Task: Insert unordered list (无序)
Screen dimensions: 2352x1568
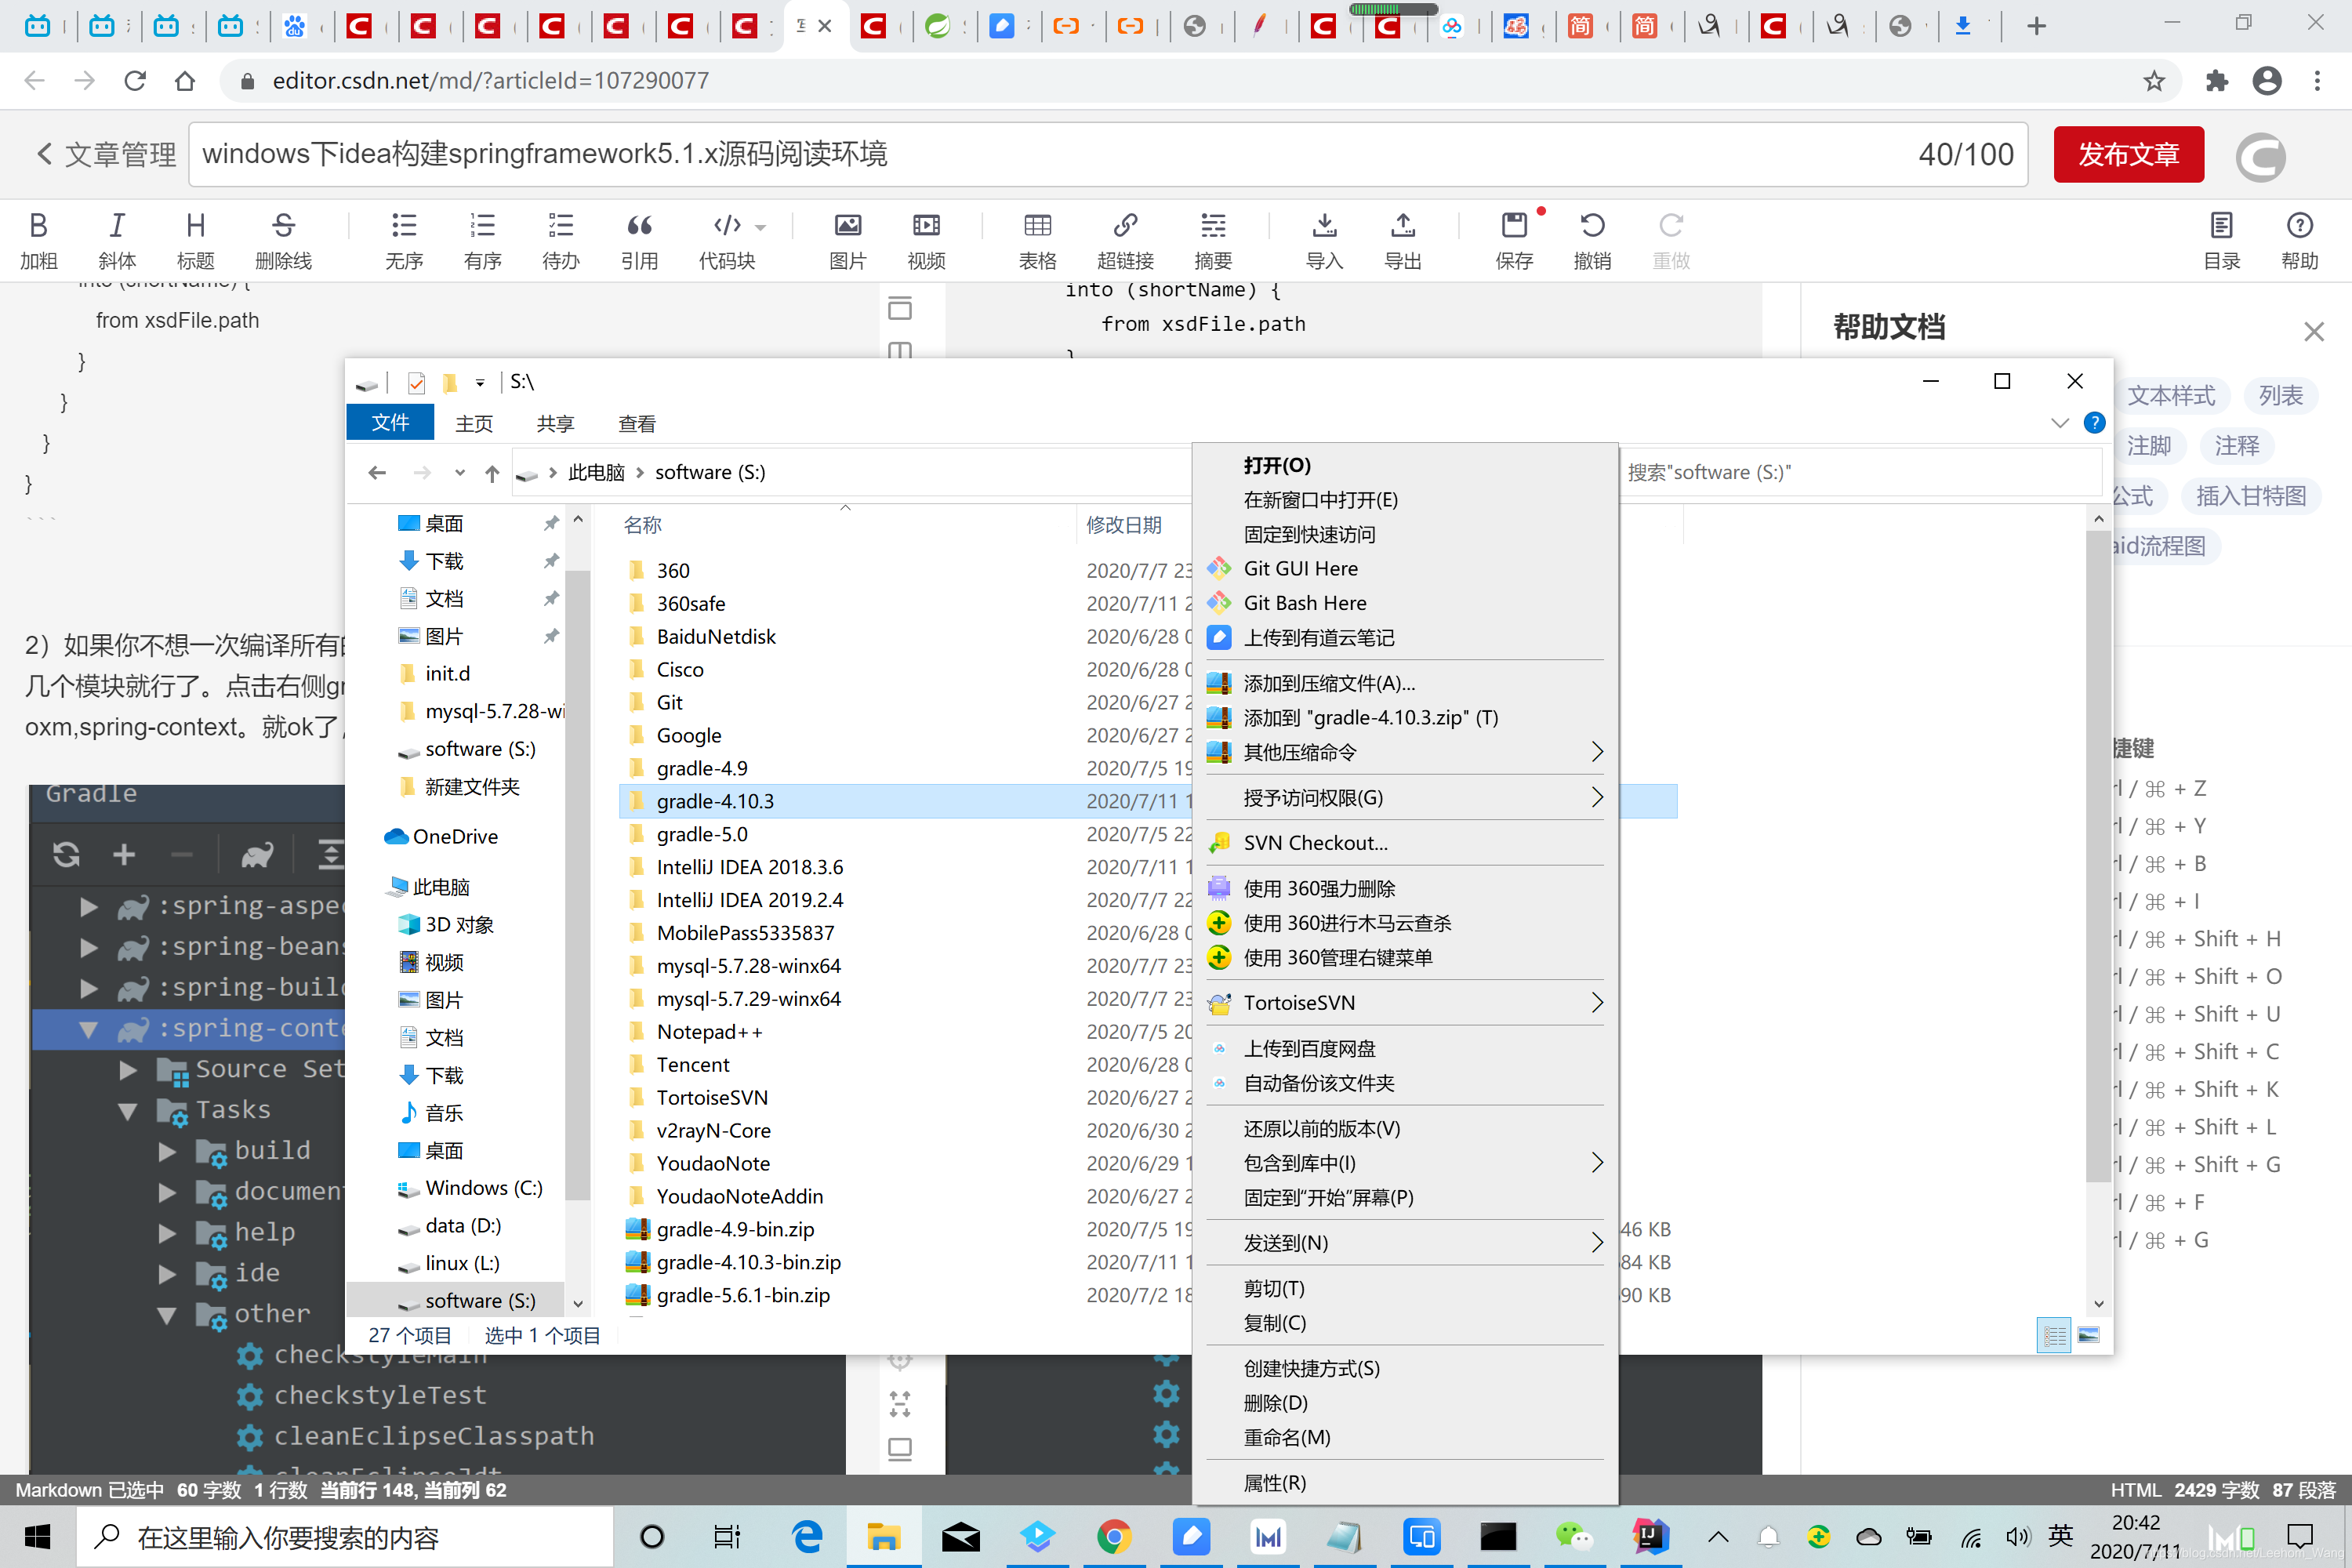Action: pyautogui.click(x=404, y=240)
